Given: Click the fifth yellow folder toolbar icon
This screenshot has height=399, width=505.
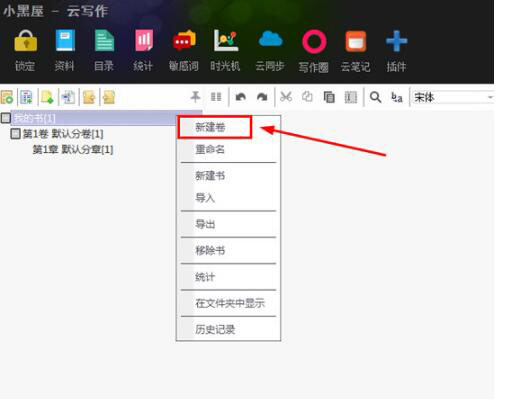Looking at the screenshot, I should pos(89,97).
